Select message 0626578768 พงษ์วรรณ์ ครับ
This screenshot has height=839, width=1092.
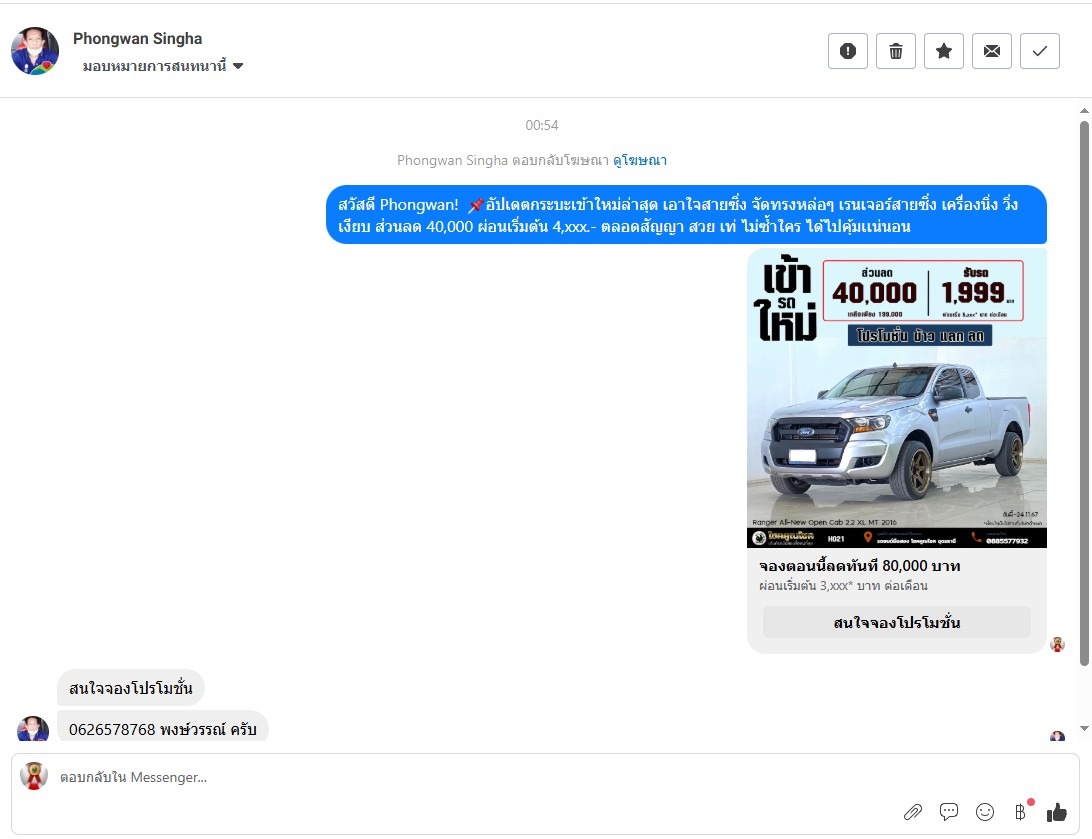click(162, 728)
